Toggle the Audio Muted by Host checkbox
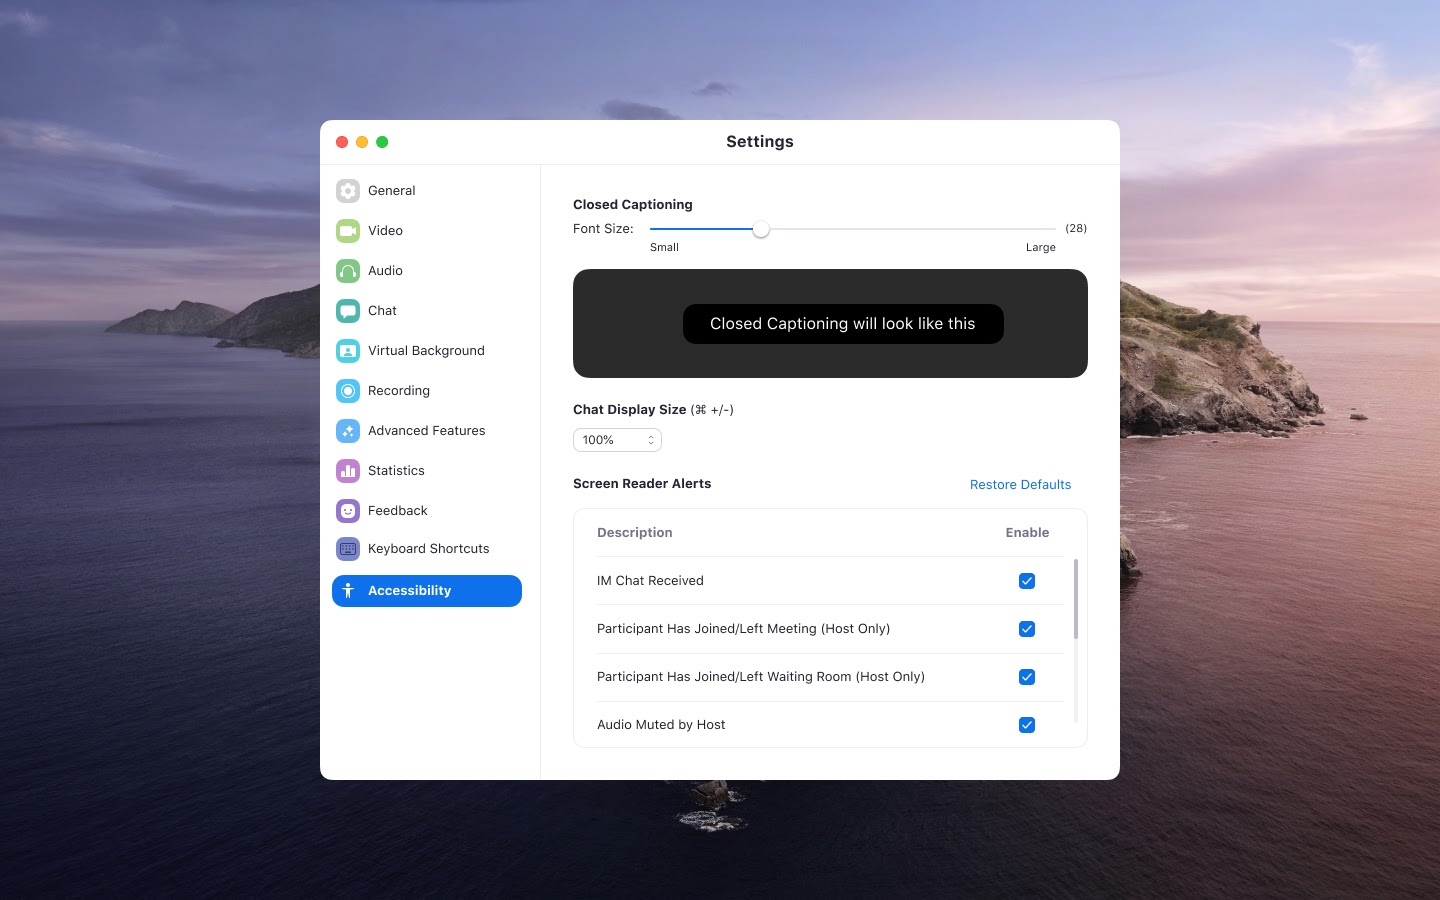Screen dimensions: 1440x900 (1027, 725)
